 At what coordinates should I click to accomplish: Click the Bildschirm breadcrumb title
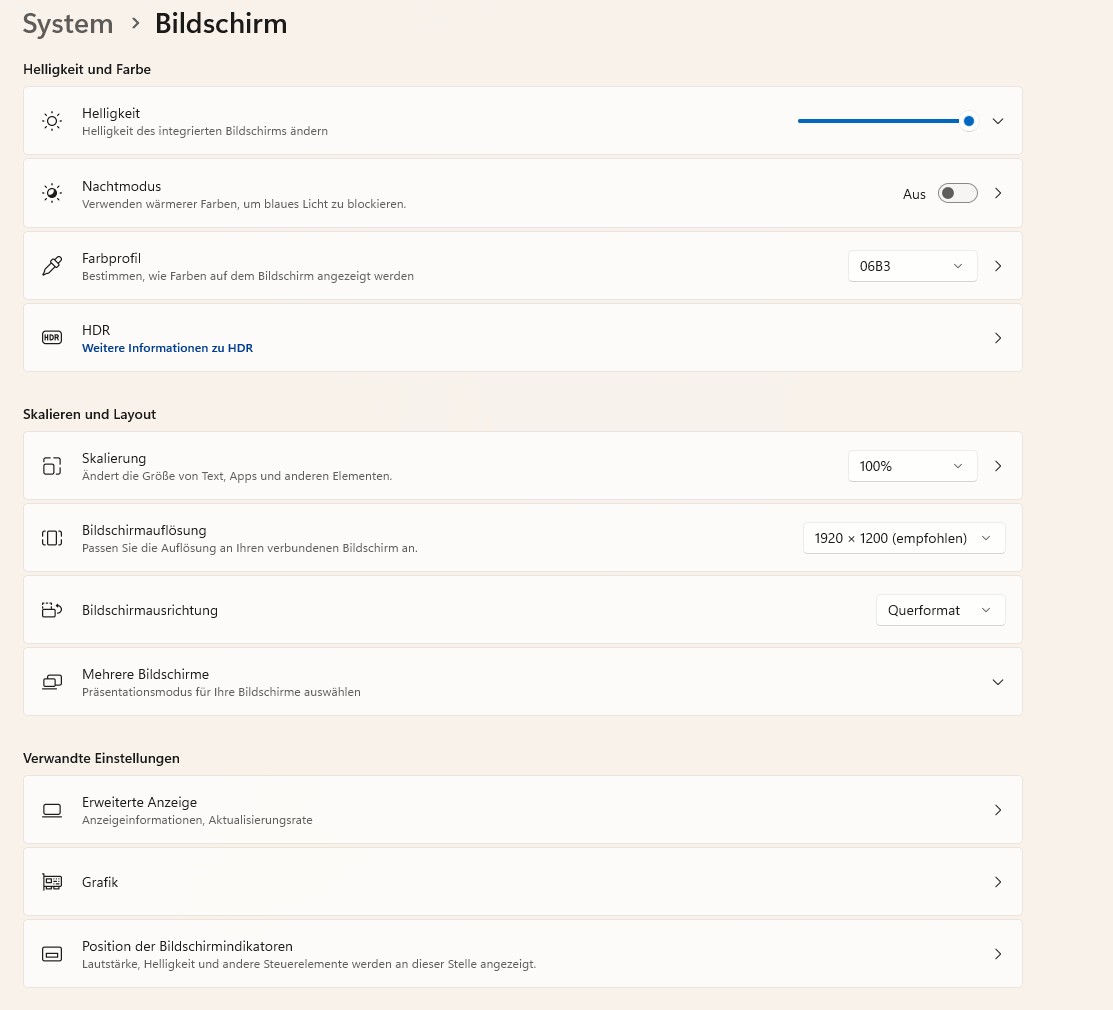tap(221, 23)
